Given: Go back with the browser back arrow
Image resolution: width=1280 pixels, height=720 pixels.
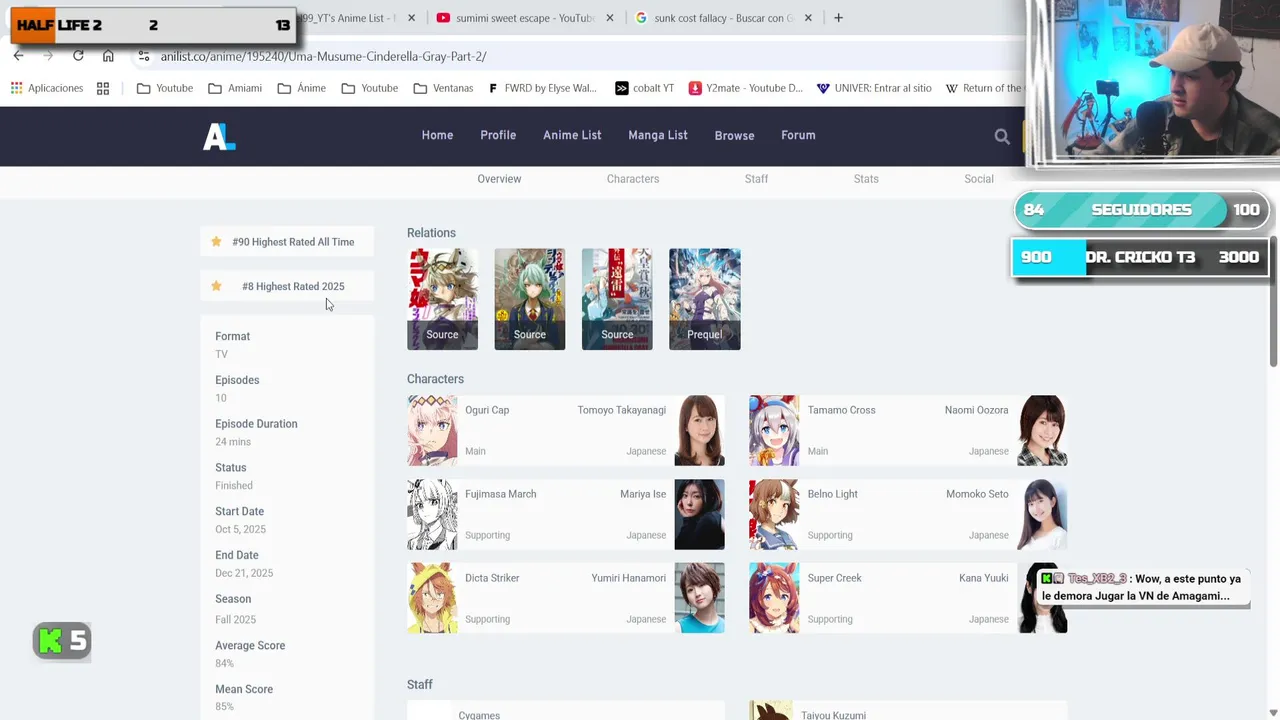Looking at the screenshot, I should click(x=18, y=56).
